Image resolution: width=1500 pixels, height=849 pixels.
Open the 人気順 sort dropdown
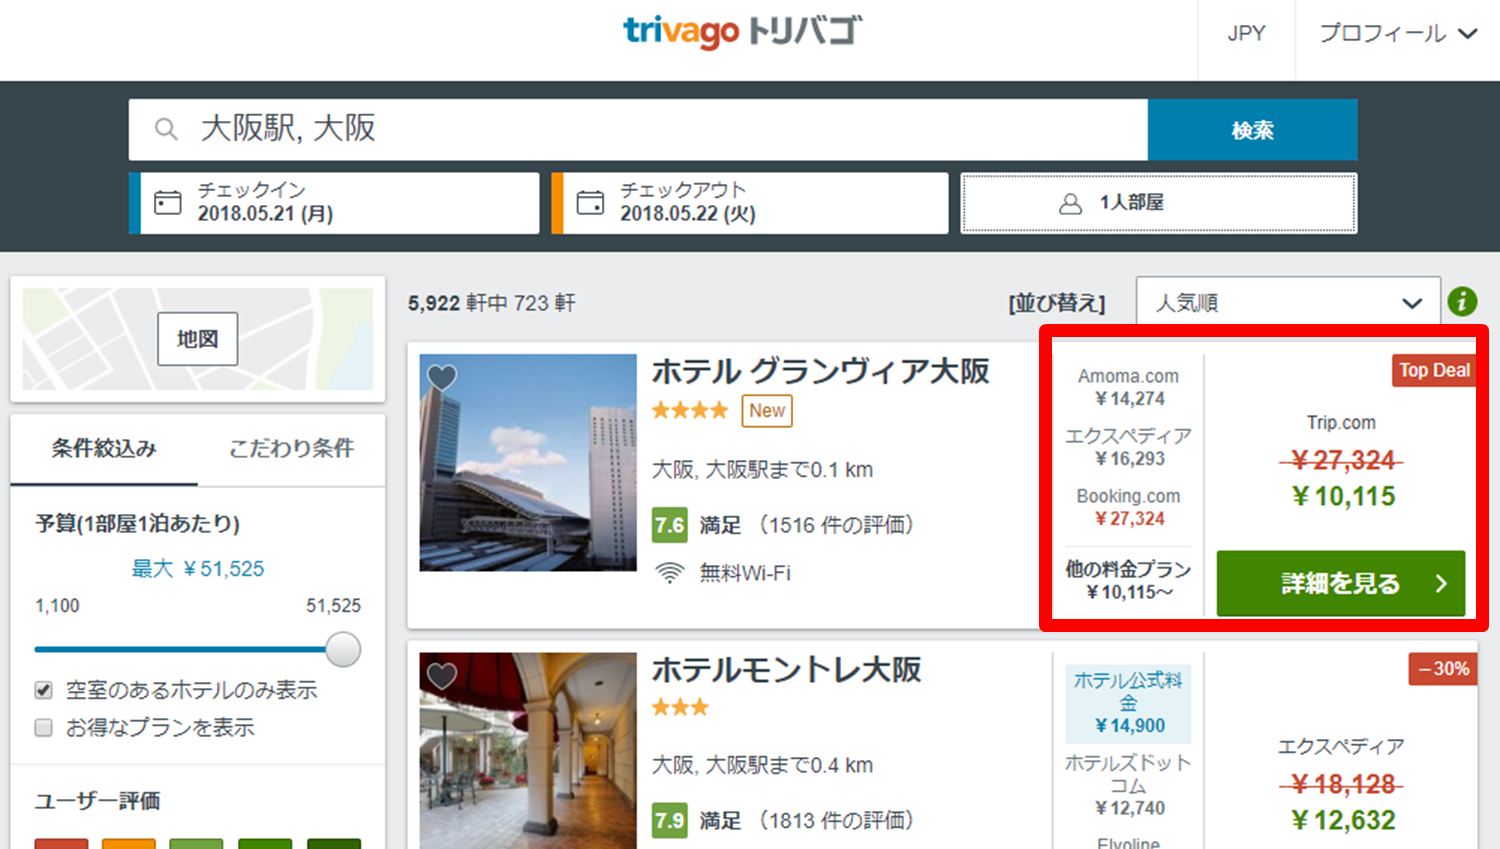1287,302
